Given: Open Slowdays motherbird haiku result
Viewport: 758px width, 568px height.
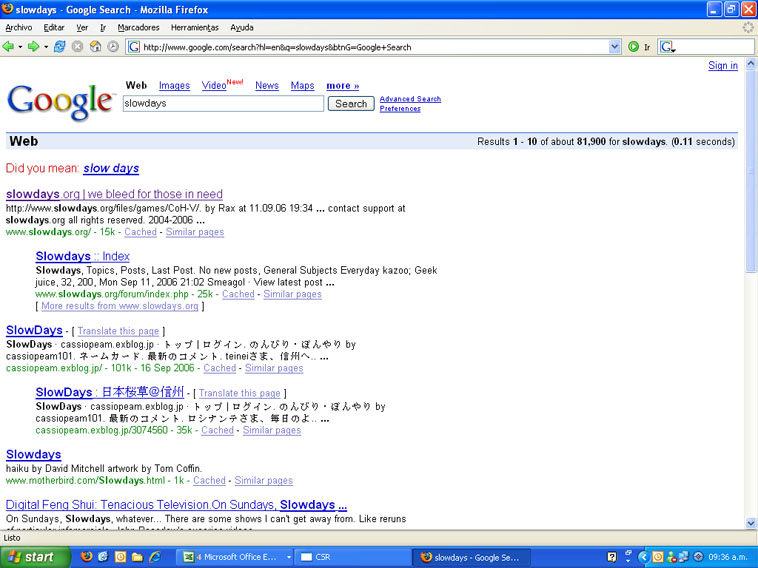Looking at the screenshot, I should (x=33, y=454).
